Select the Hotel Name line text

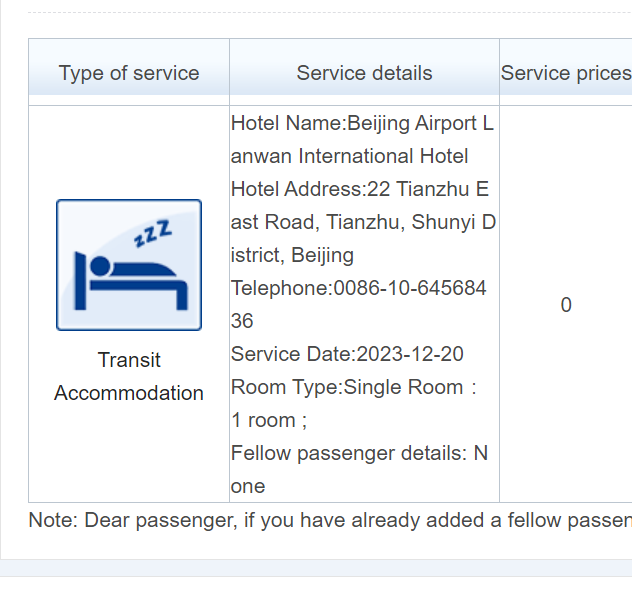click(x=362, y=123)
